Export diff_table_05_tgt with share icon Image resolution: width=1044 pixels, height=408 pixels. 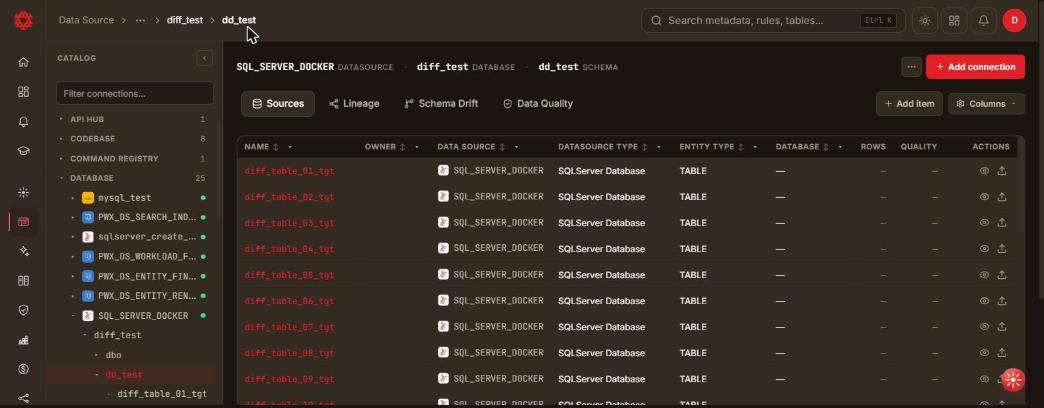click(1001, 275)
